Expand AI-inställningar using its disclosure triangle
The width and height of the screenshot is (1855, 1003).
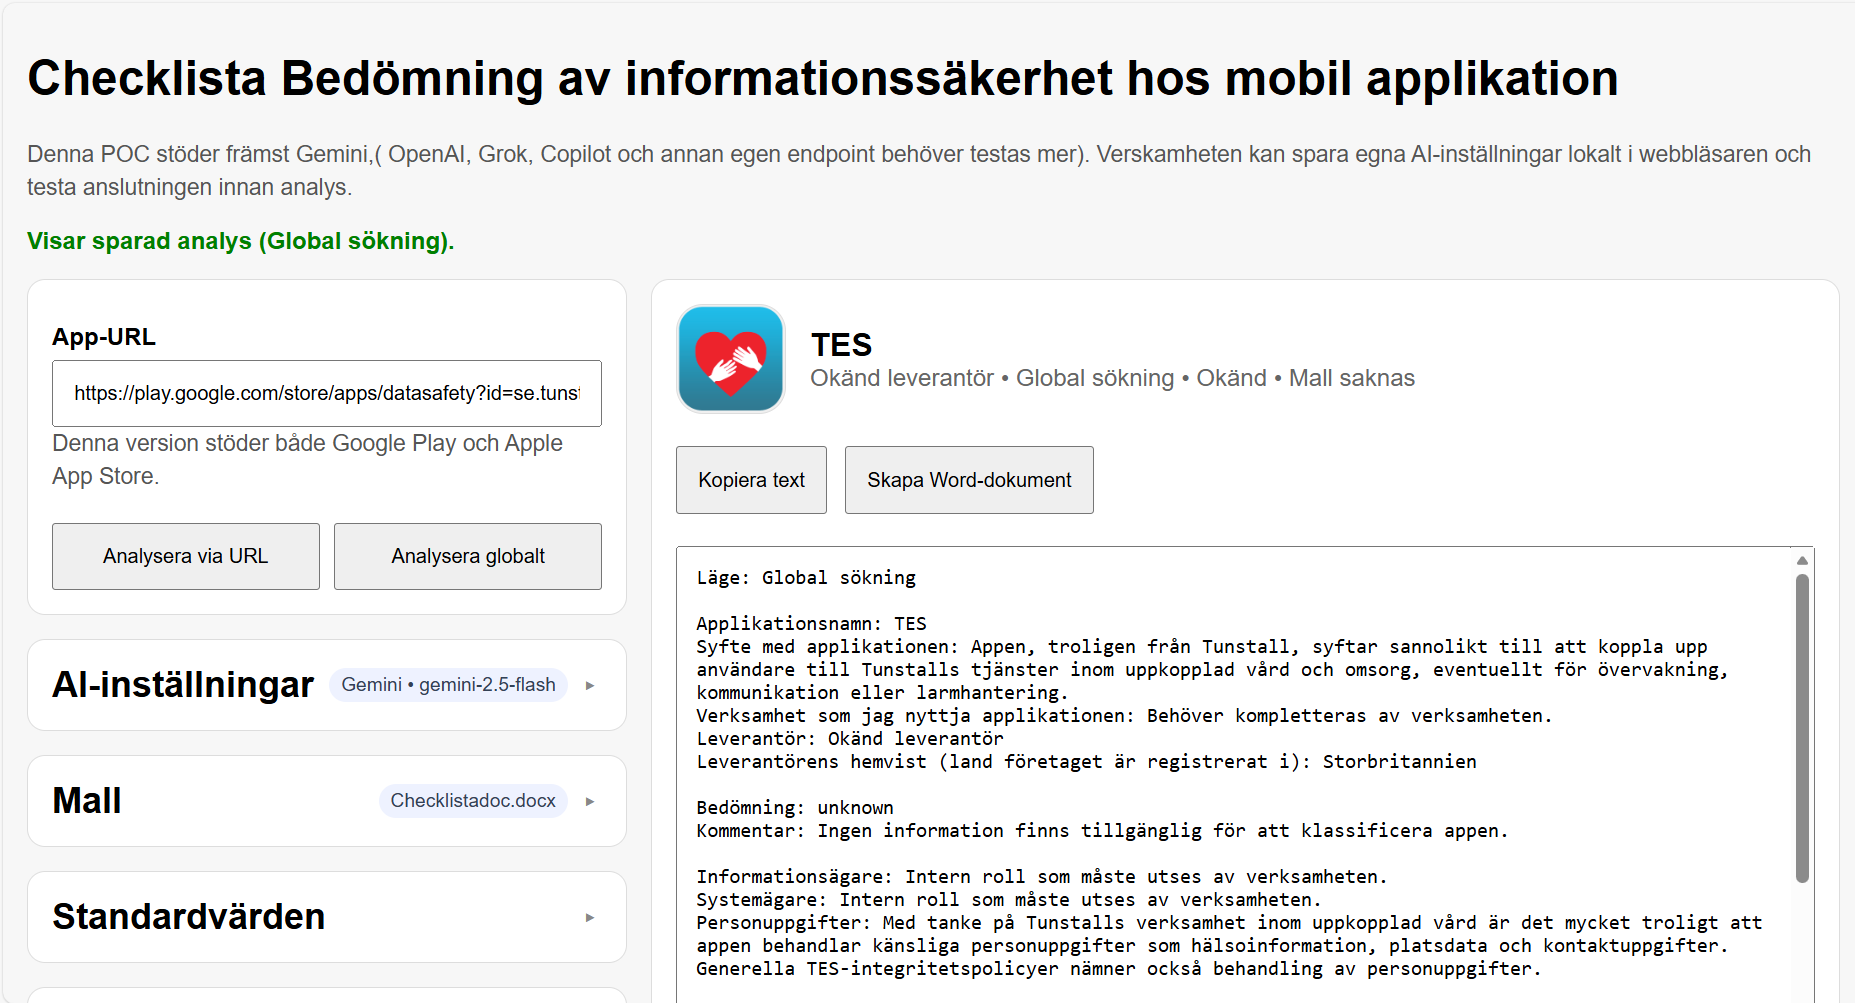pyautogui.click(x=590, y=686)
